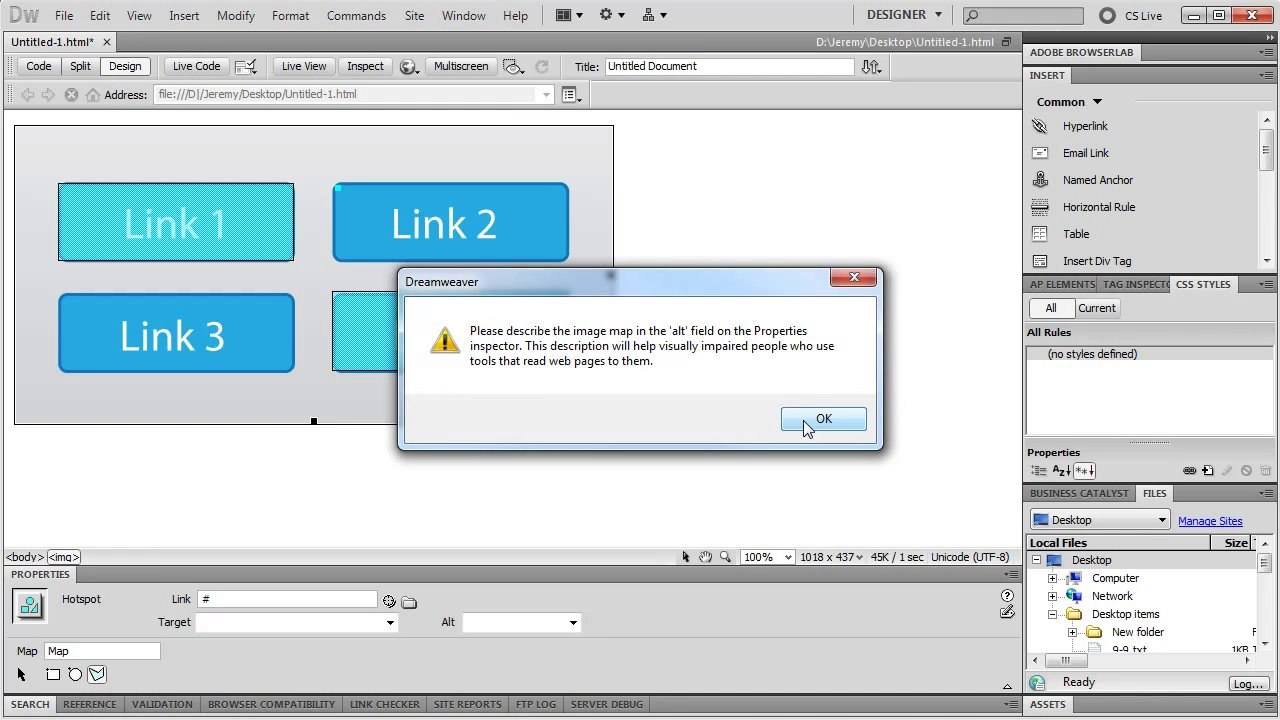Screen dimensions: 1280x720
Task: Click the Stop icon in the address toolbar
Action: [x=71, y=95]
